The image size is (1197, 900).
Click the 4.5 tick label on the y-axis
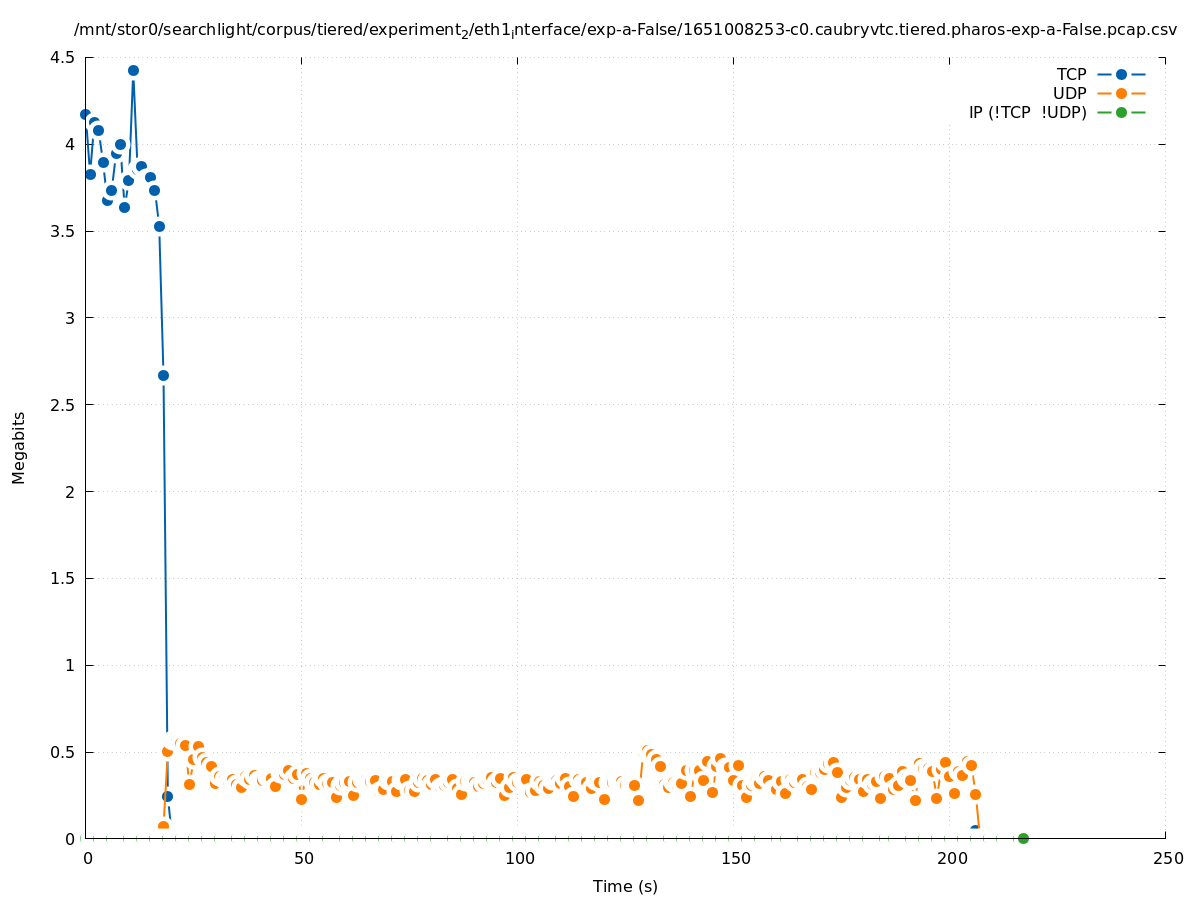click(x=62, y=57)
